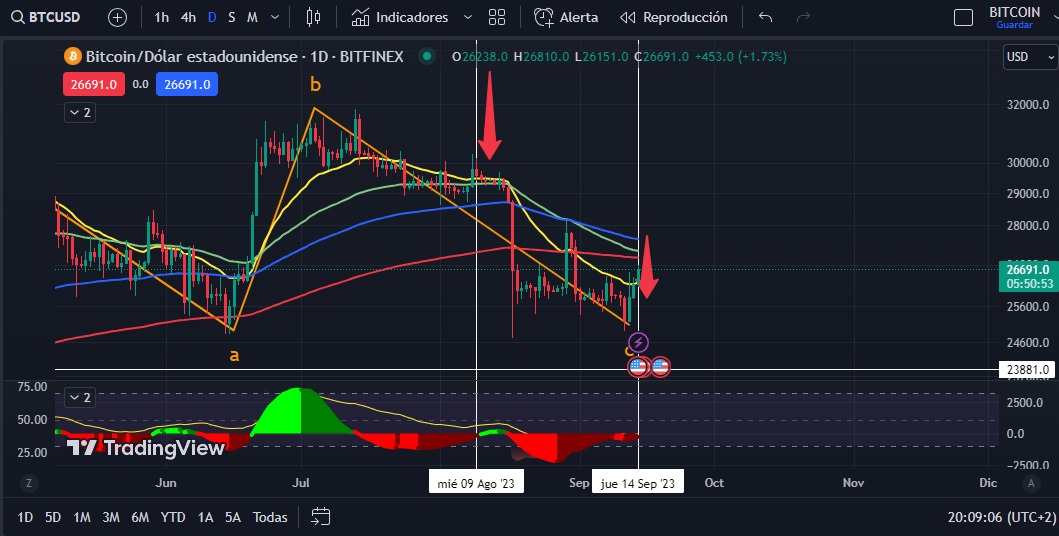Click the Z button on time axis
The width and height of the screenshot is (1059, 536).
coord(28,483)
